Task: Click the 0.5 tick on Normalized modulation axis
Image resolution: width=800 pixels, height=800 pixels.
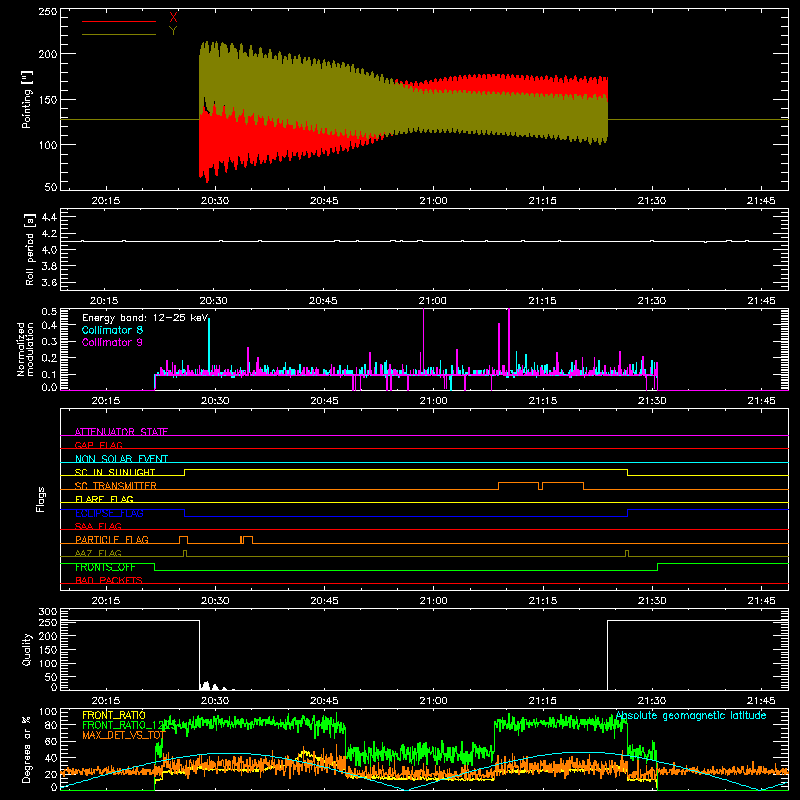Action: point(49,312)
